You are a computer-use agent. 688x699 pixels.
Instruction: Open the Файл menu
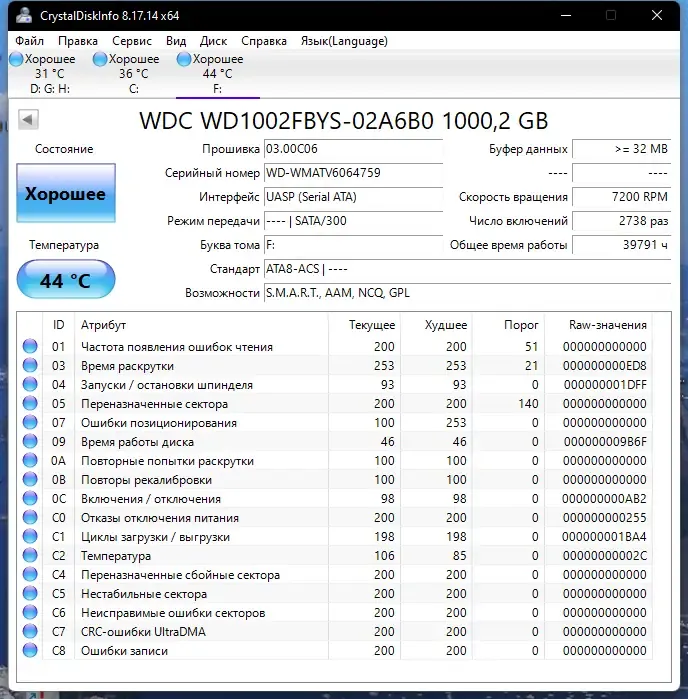point(29,41)
